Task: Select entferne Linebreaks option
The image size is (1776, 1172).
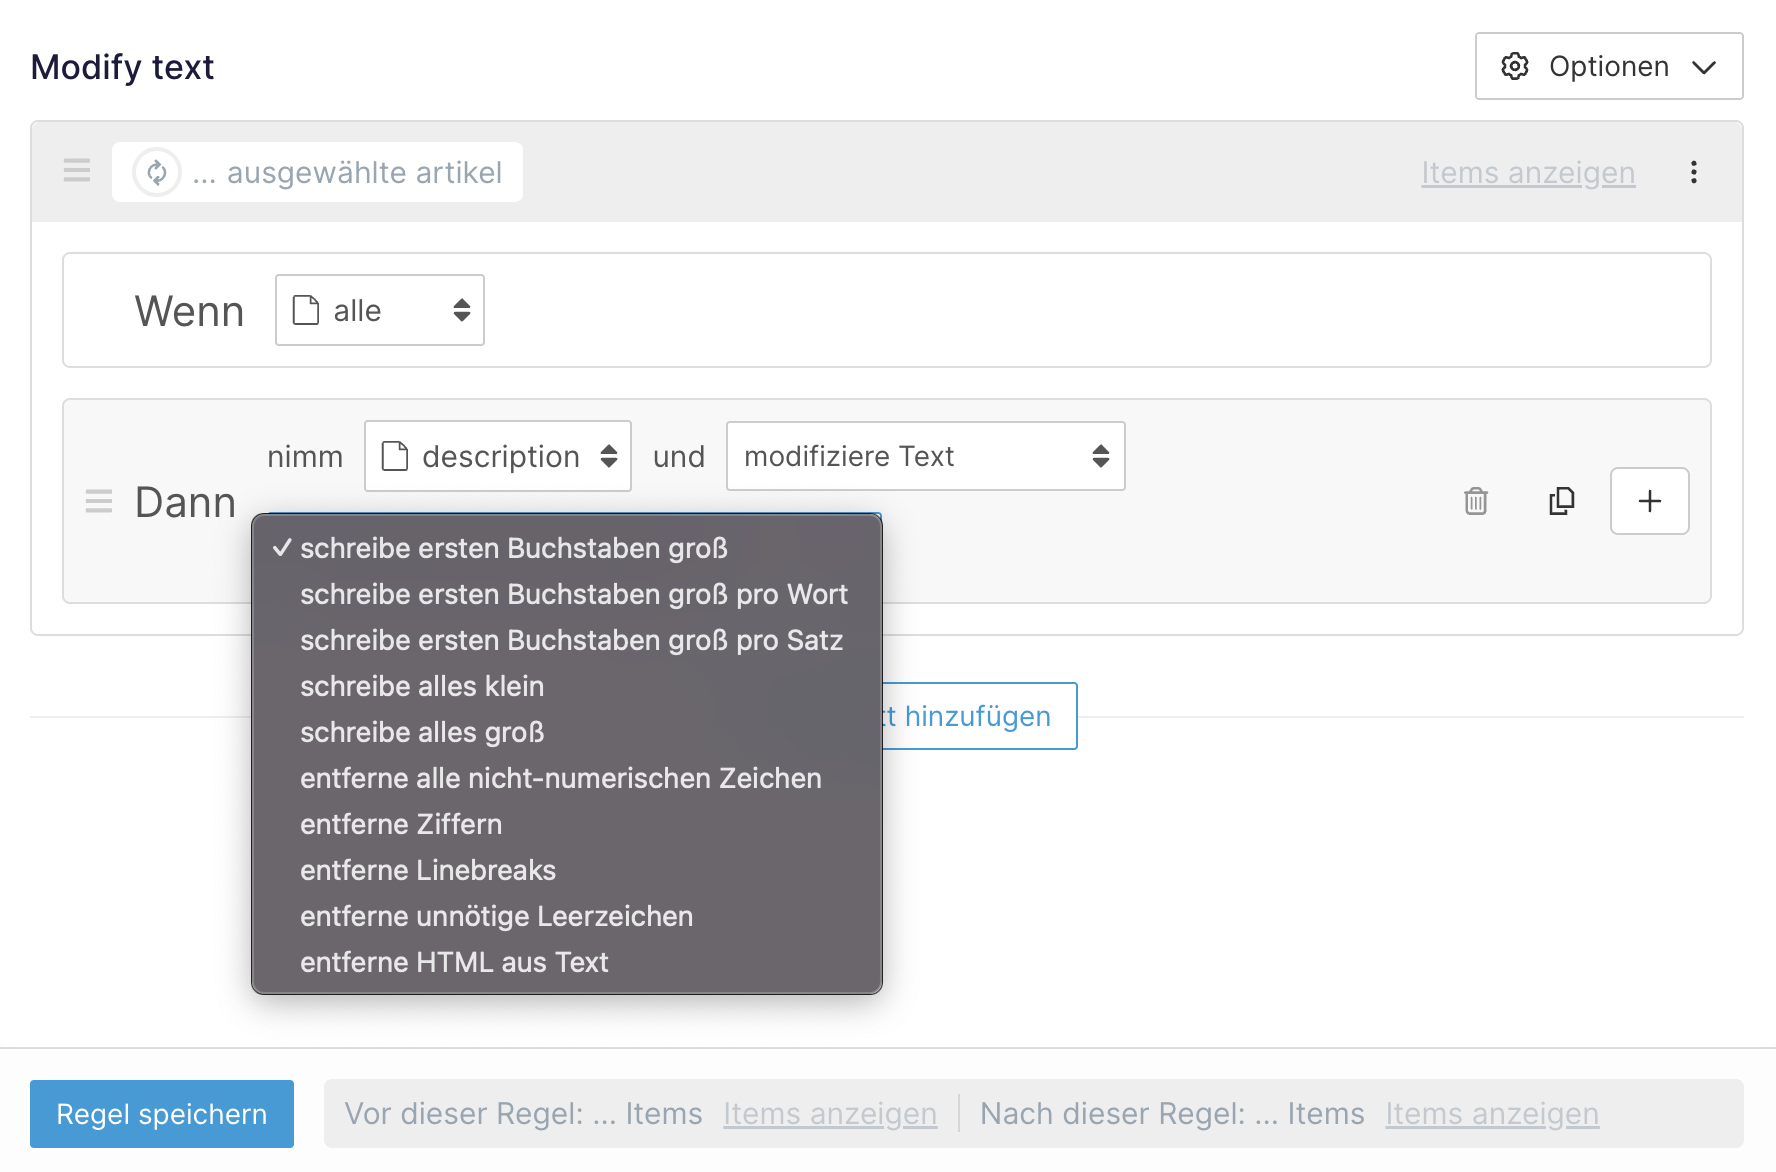Action: (x=567, y=870)
